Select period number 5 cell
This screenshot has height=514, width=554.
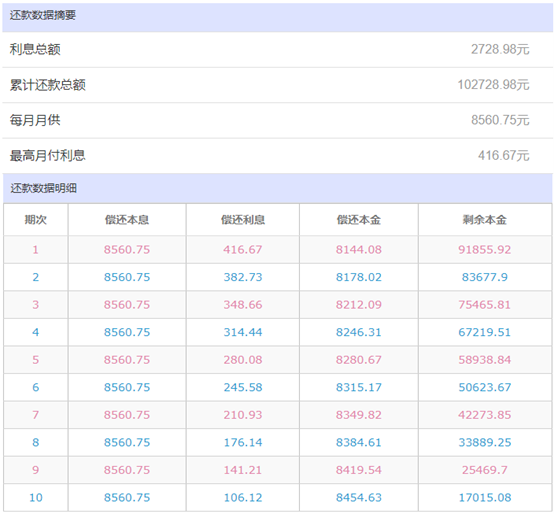coord(36,360)
